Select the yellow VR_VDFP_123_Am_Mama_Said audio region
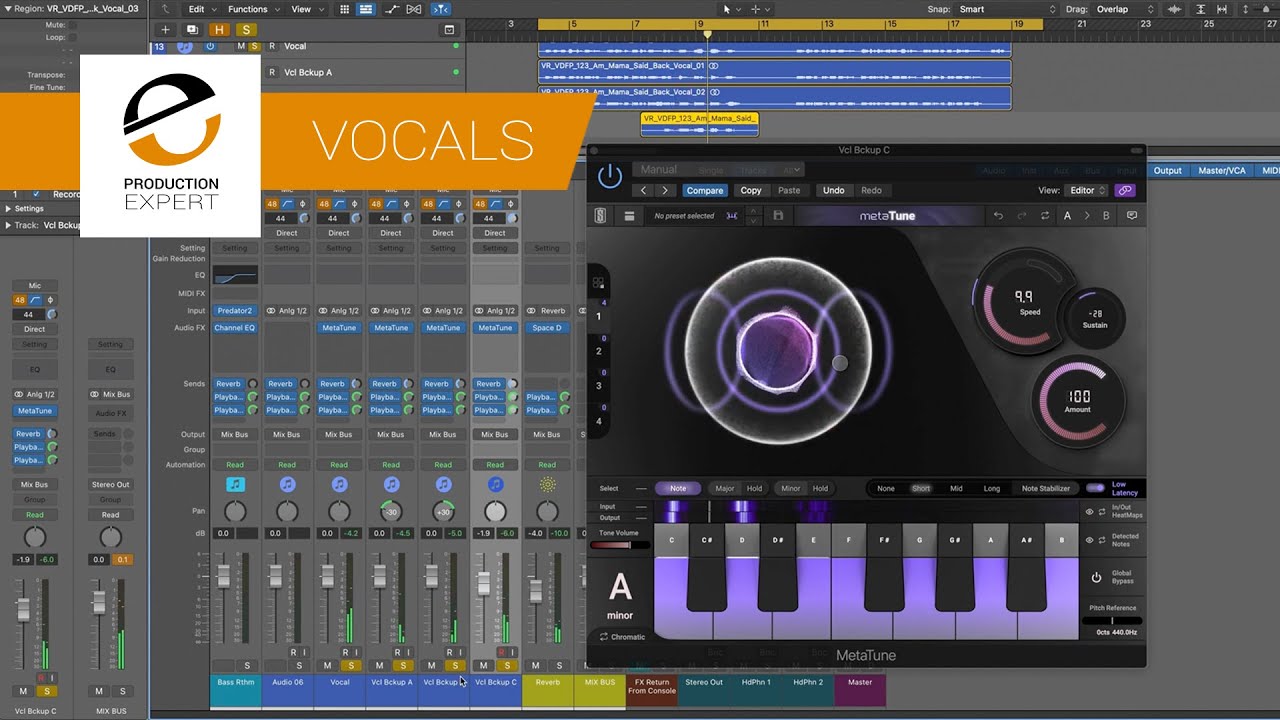Viewport: 1280px width, 720px height. tap(700, 124)
